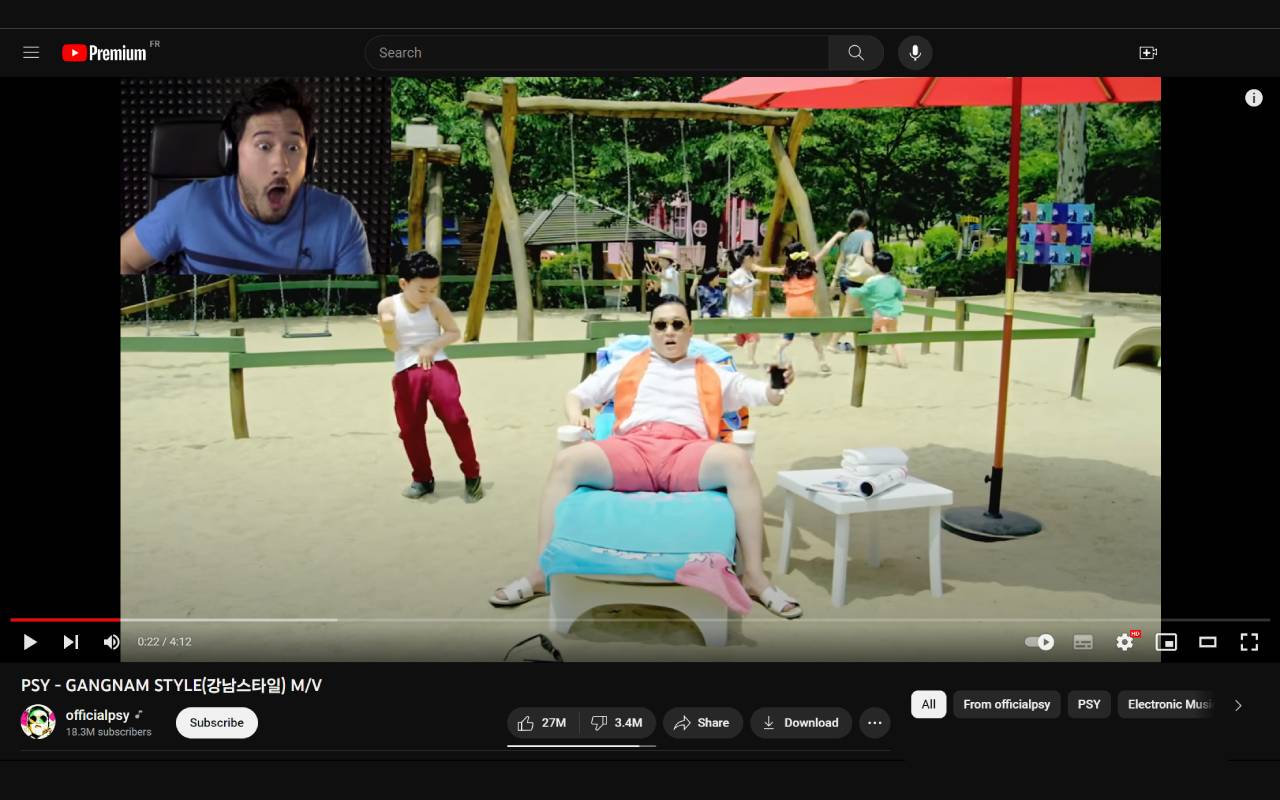Switch to Theater mode
Viewport: 1280px width, 800px height.
[1207, 642]
